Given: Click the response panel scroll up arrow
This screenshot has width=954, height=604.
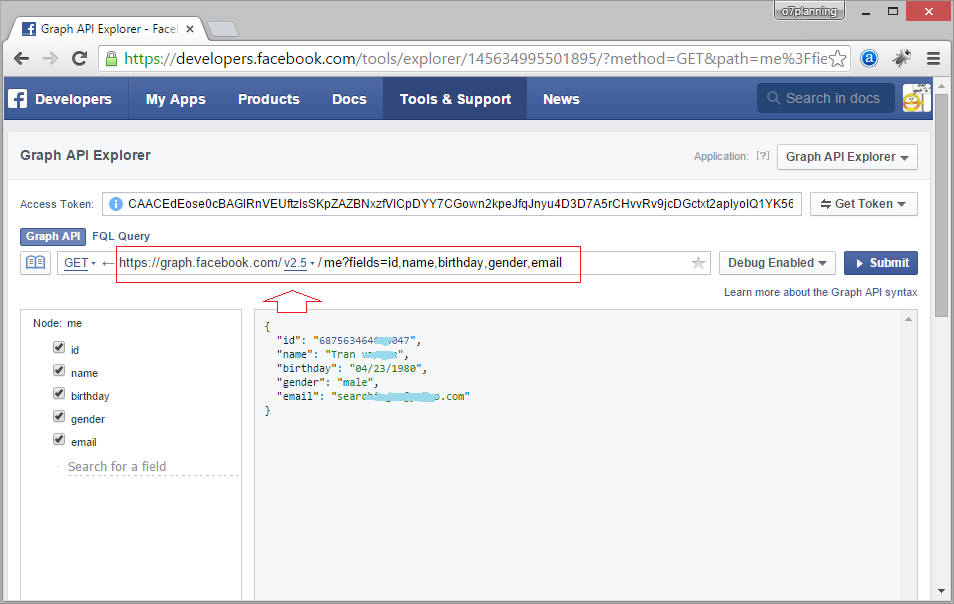Looking at the screenshot, I should pyautogui.click(x=908, y=319).
